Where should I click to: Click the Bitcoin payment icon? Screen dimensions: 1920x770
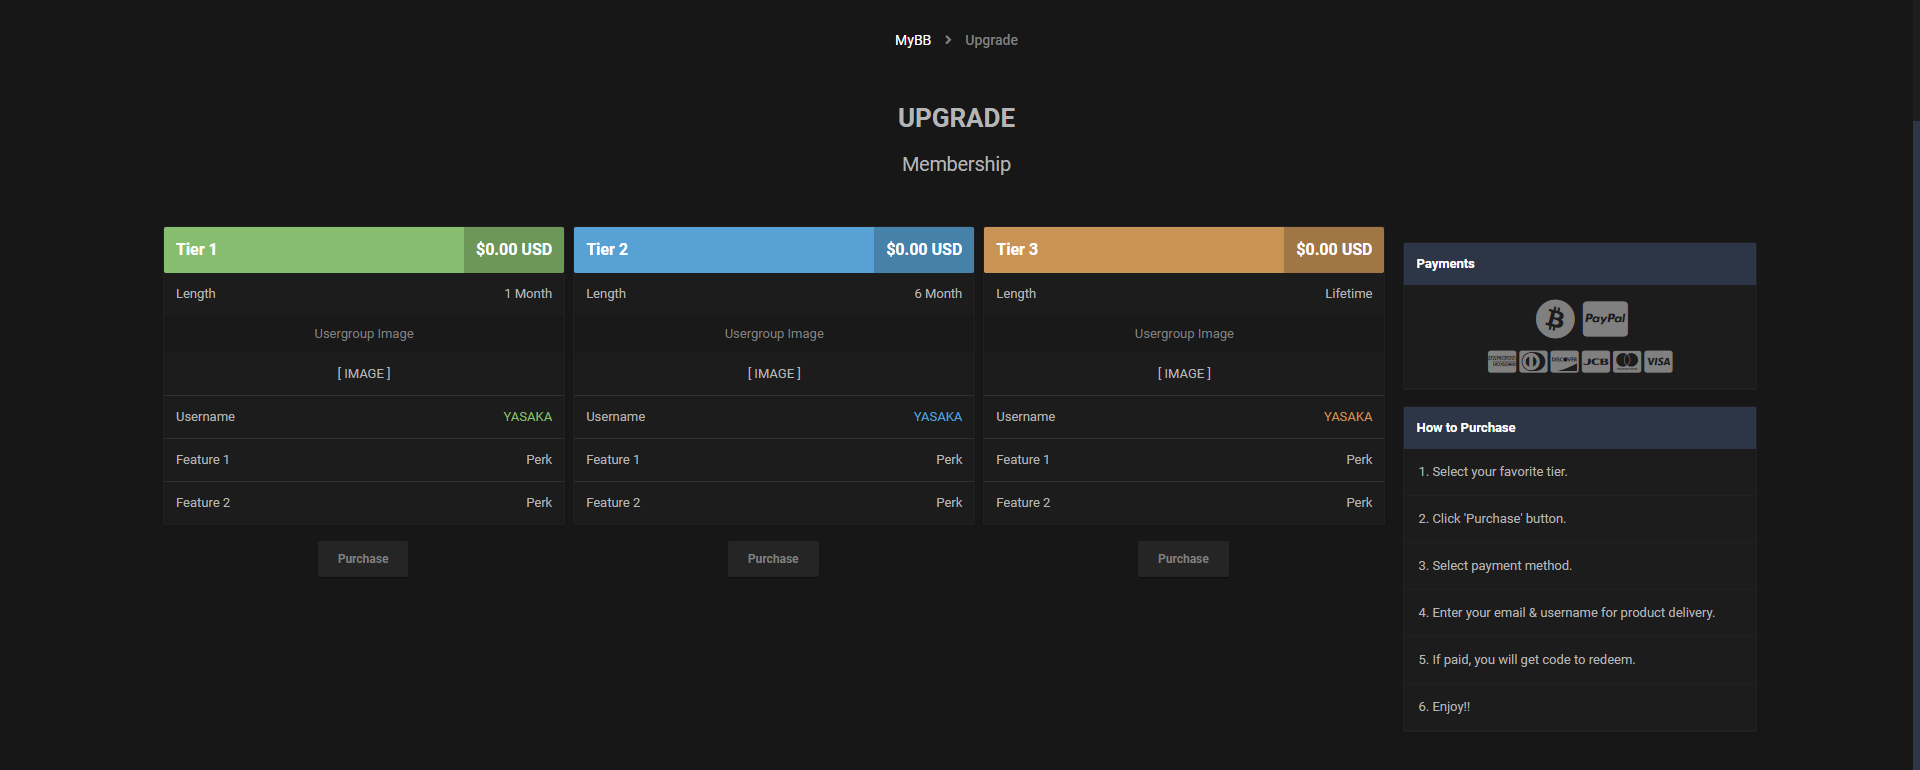tap(1554, 319)
